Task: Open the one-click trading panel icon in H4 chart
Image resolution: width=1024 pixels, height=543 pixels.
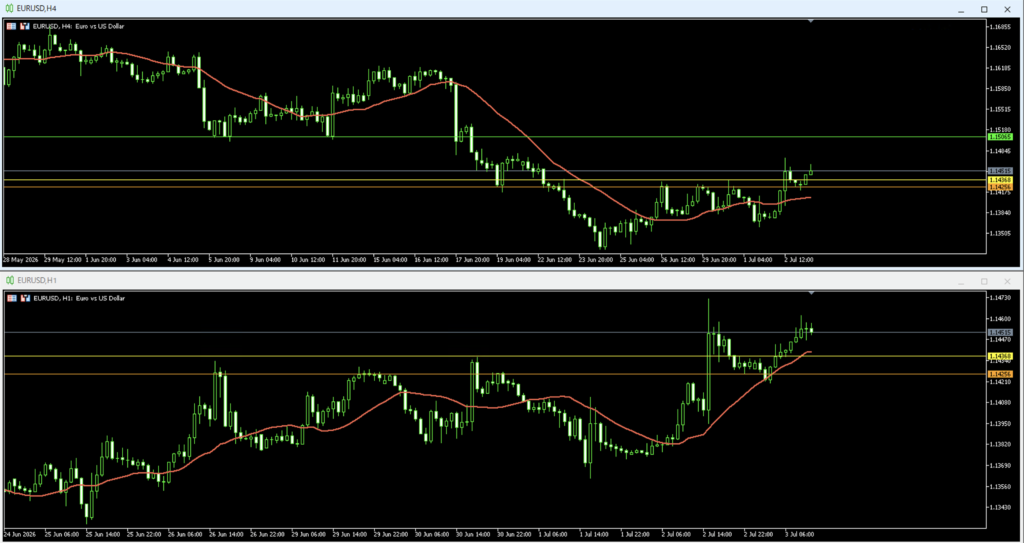Action: (x=12, y=26)
